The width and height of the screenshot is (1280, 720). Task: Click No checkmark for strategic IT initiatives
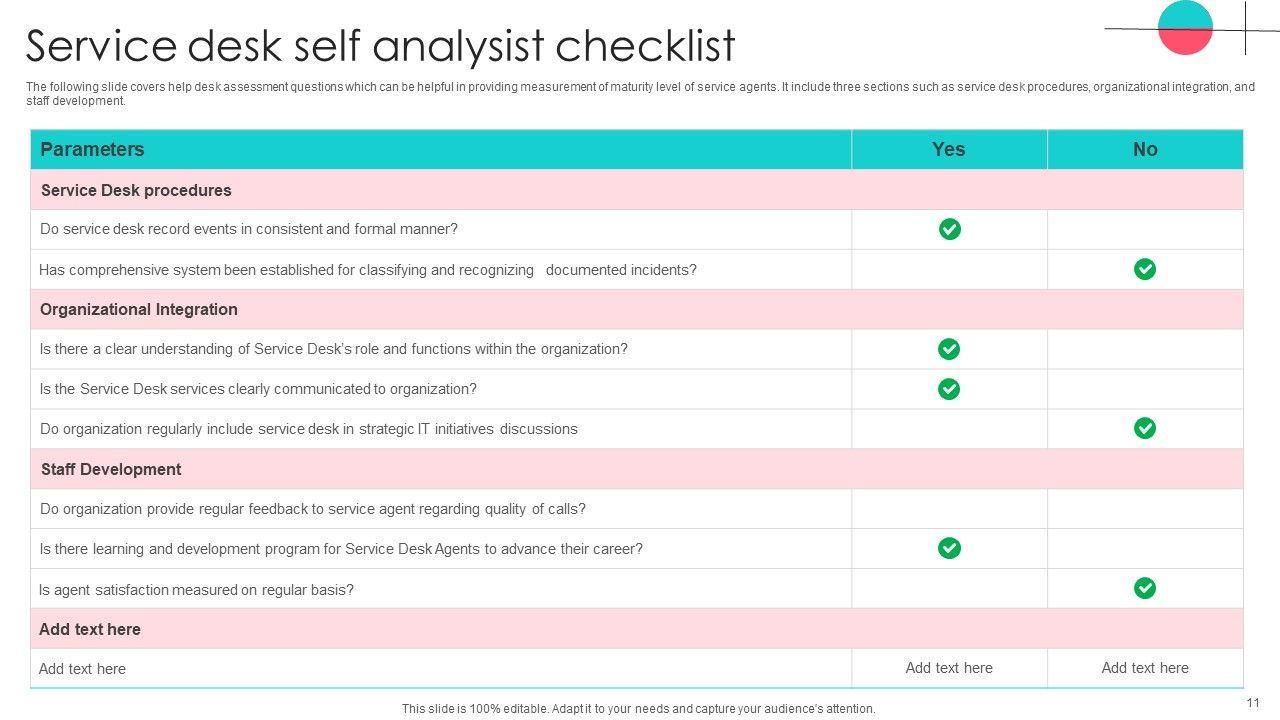click(x=1145, y=428)
